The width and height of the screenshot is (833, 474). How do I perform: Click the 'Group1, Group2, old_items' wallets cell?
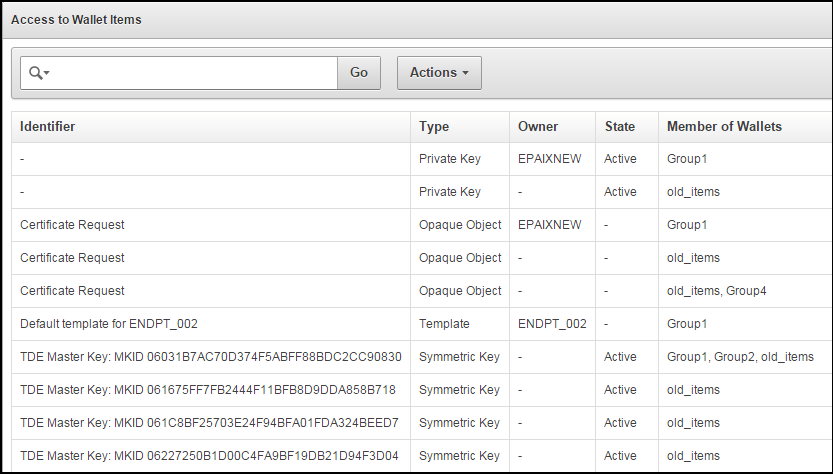[740, 357]
